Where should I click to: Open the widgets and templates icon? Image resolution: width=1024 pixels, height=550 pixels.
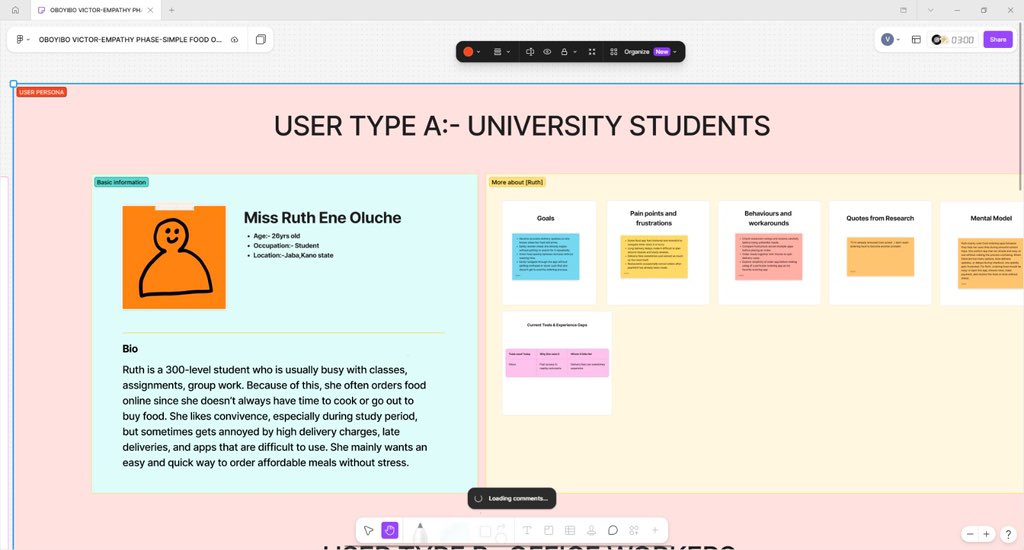pyautogui.click(x=633, y=530)
